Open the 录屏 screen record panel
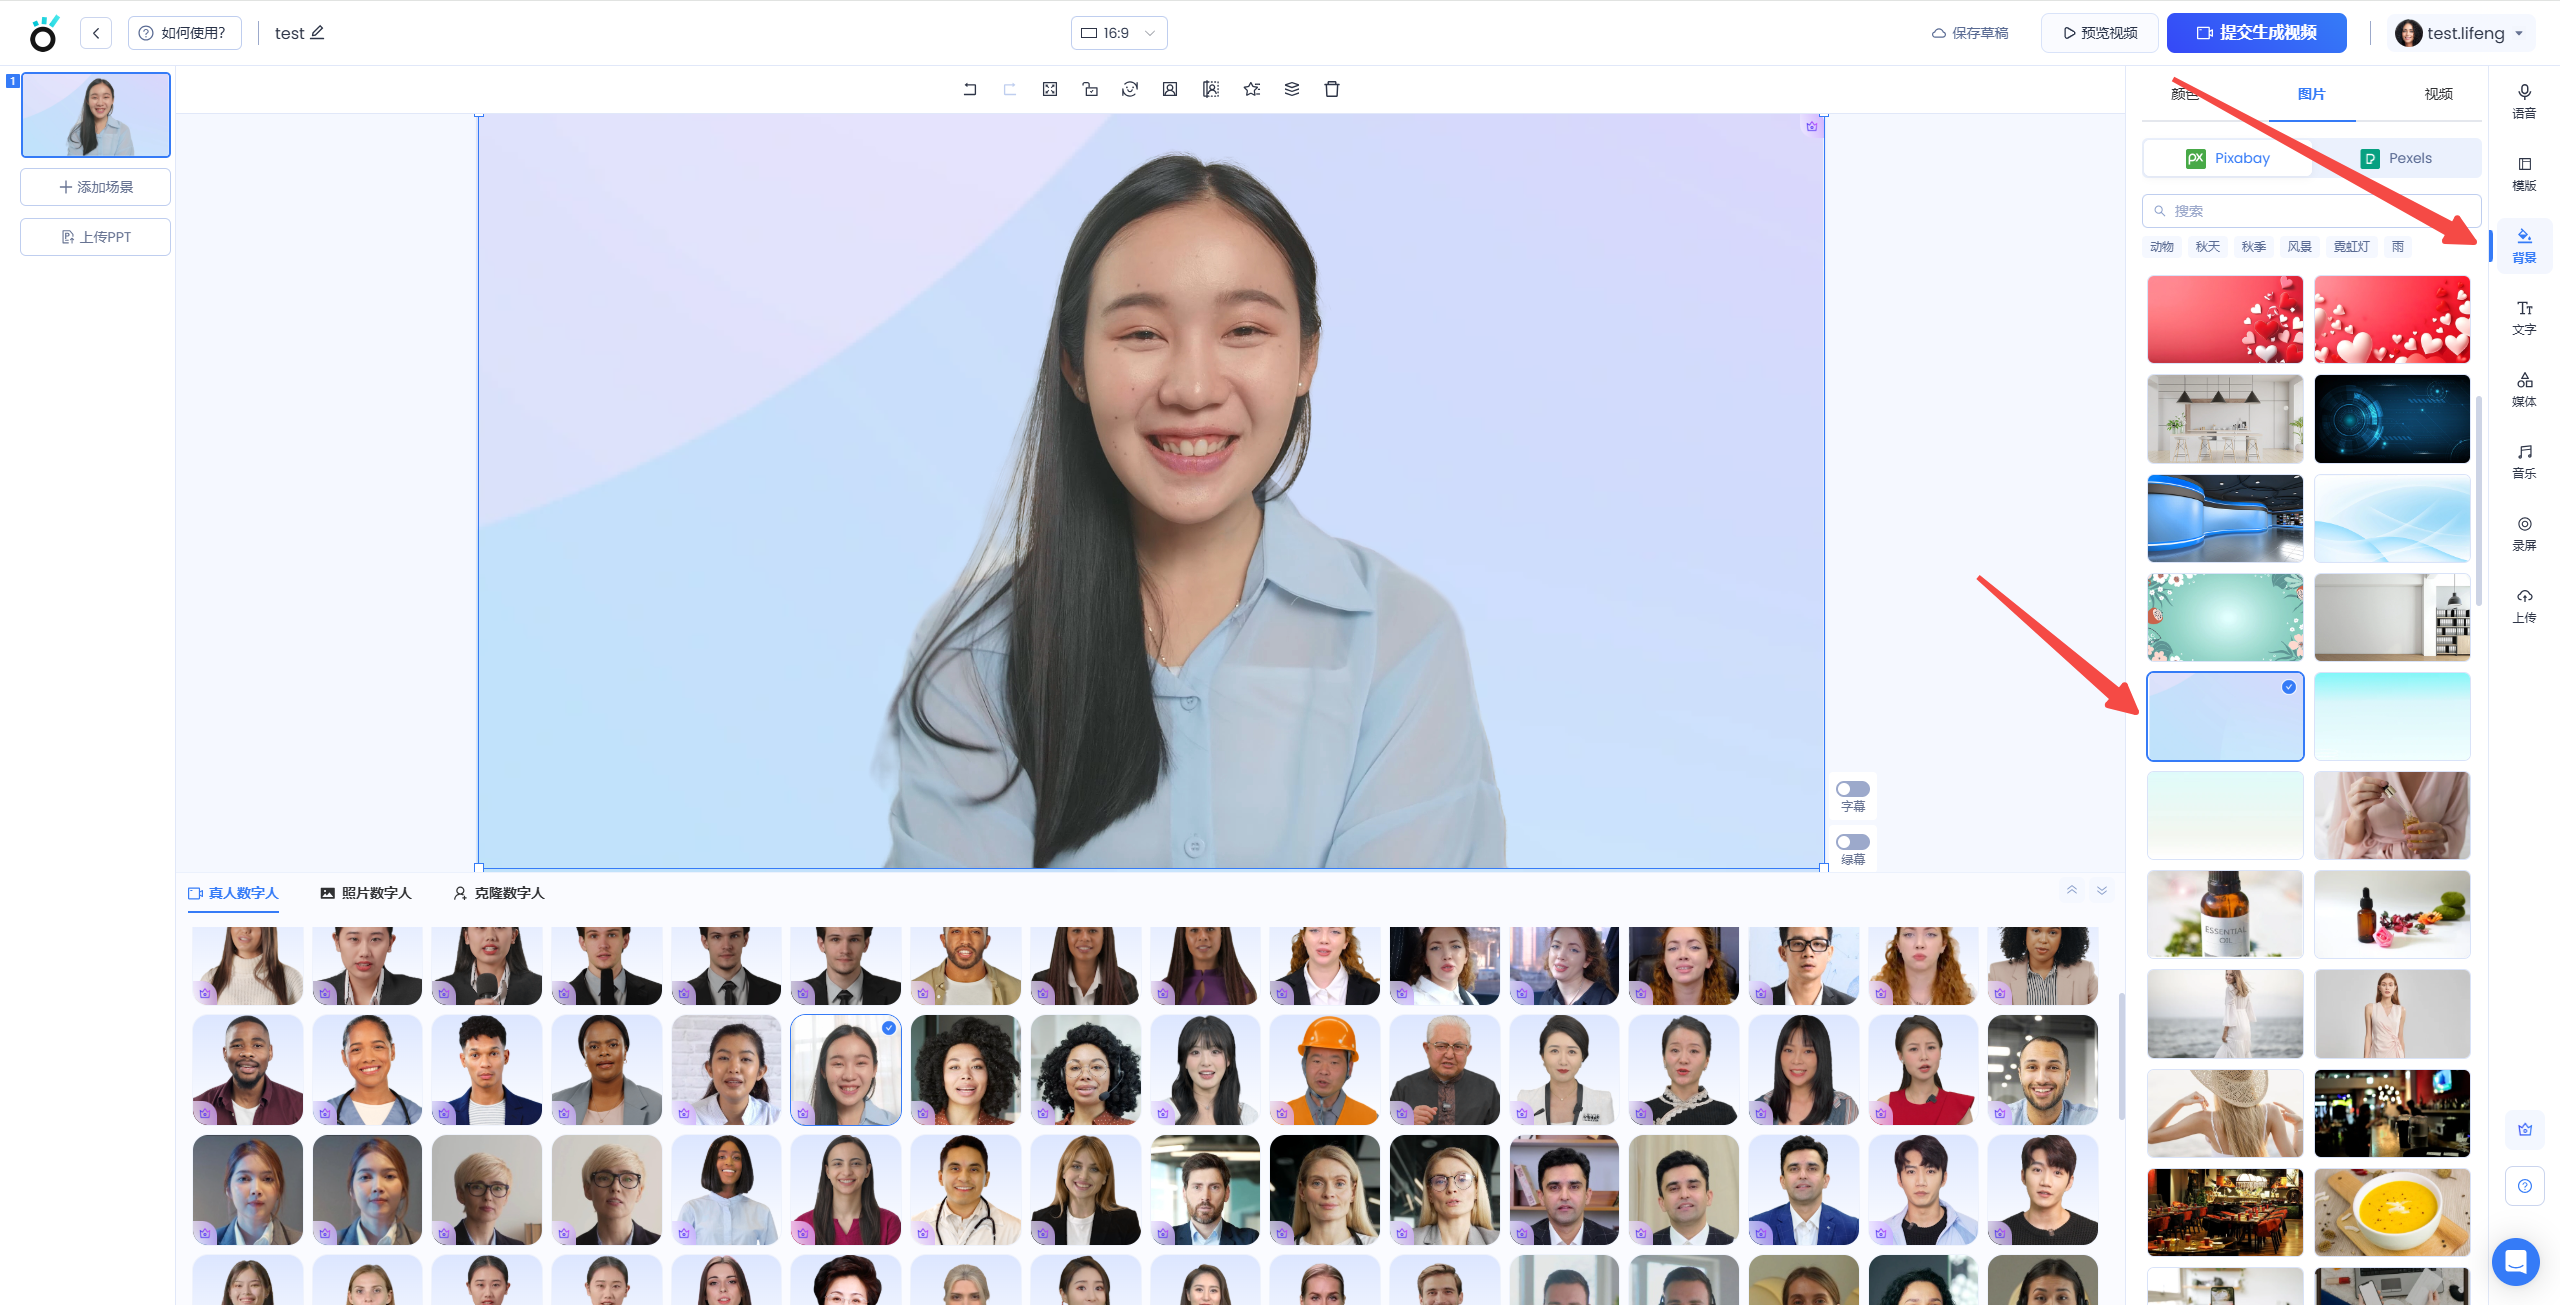The width and height of the screenshot is (2560, 1305). click(2523, 533)
